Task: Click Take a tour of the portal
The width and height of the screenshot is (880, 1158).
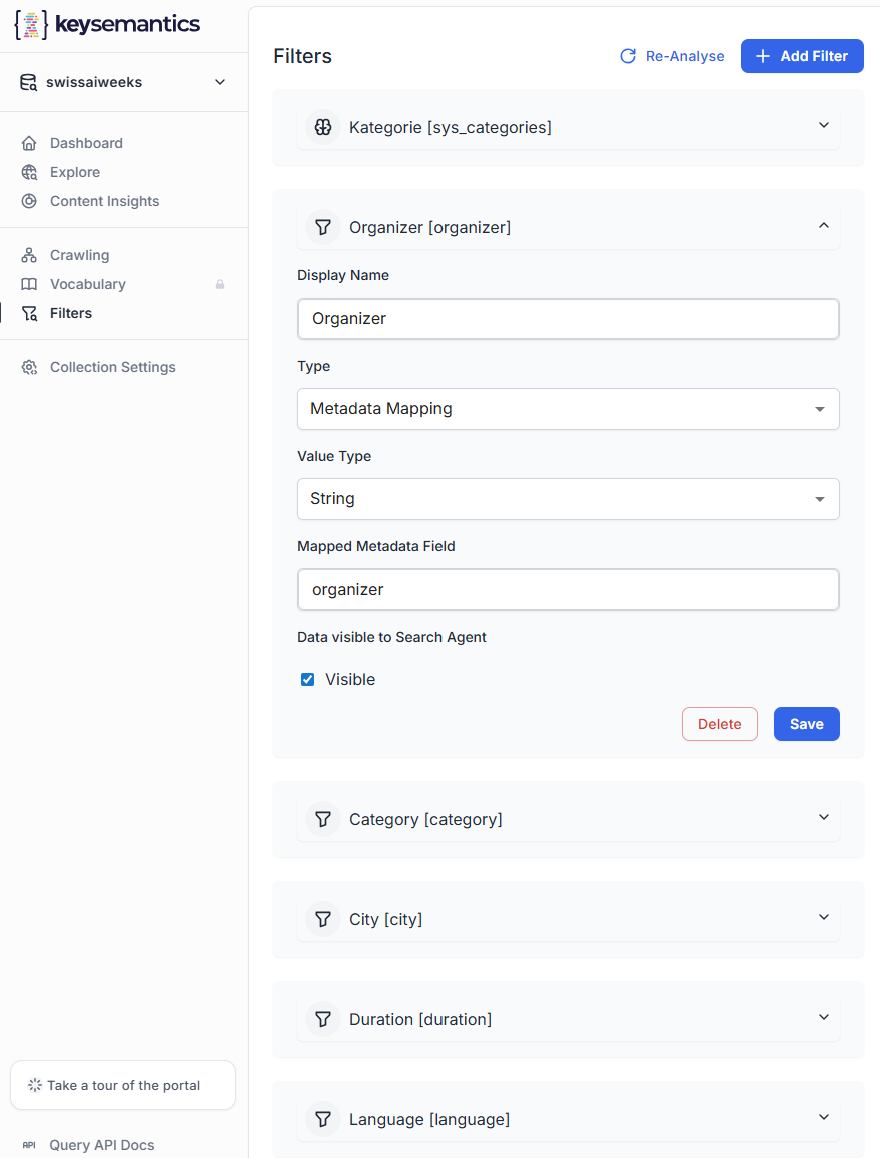Action: pyautogui.click(x=123, y=1086)
